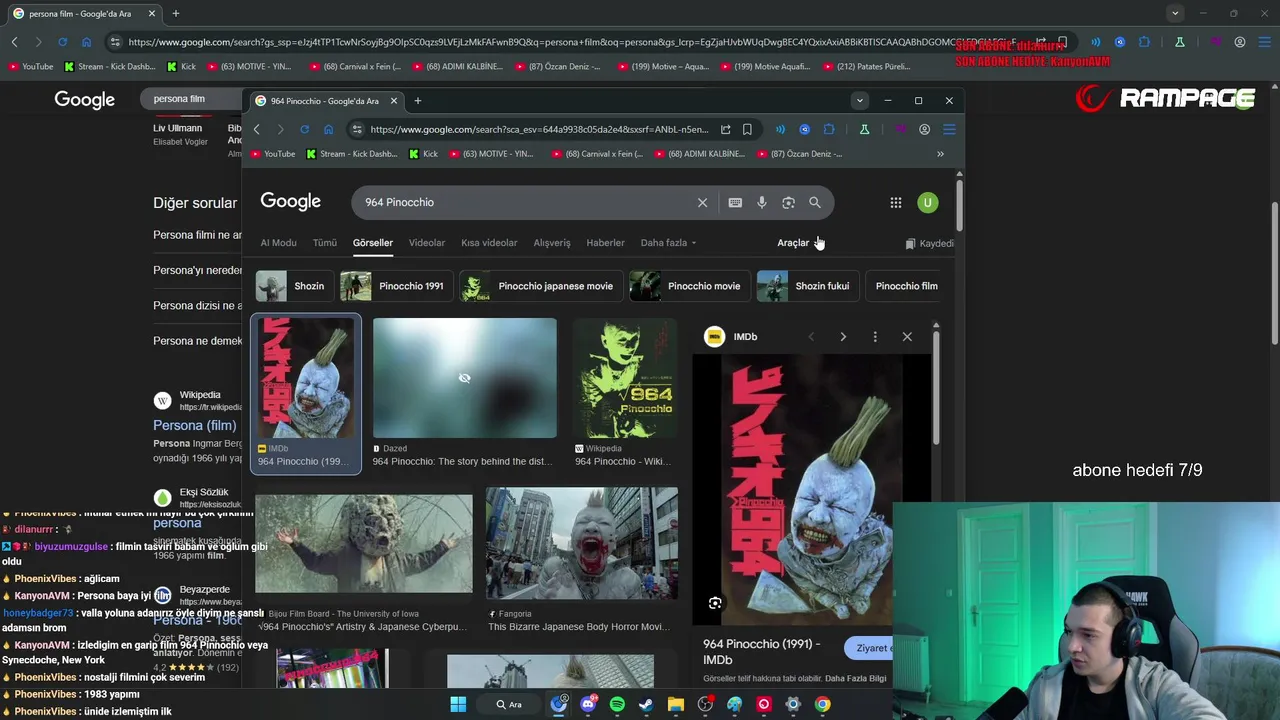Open the IMDb 964 Pinocchio thumbnail
Screen dimensions: 1280x720
coord(305,378)
